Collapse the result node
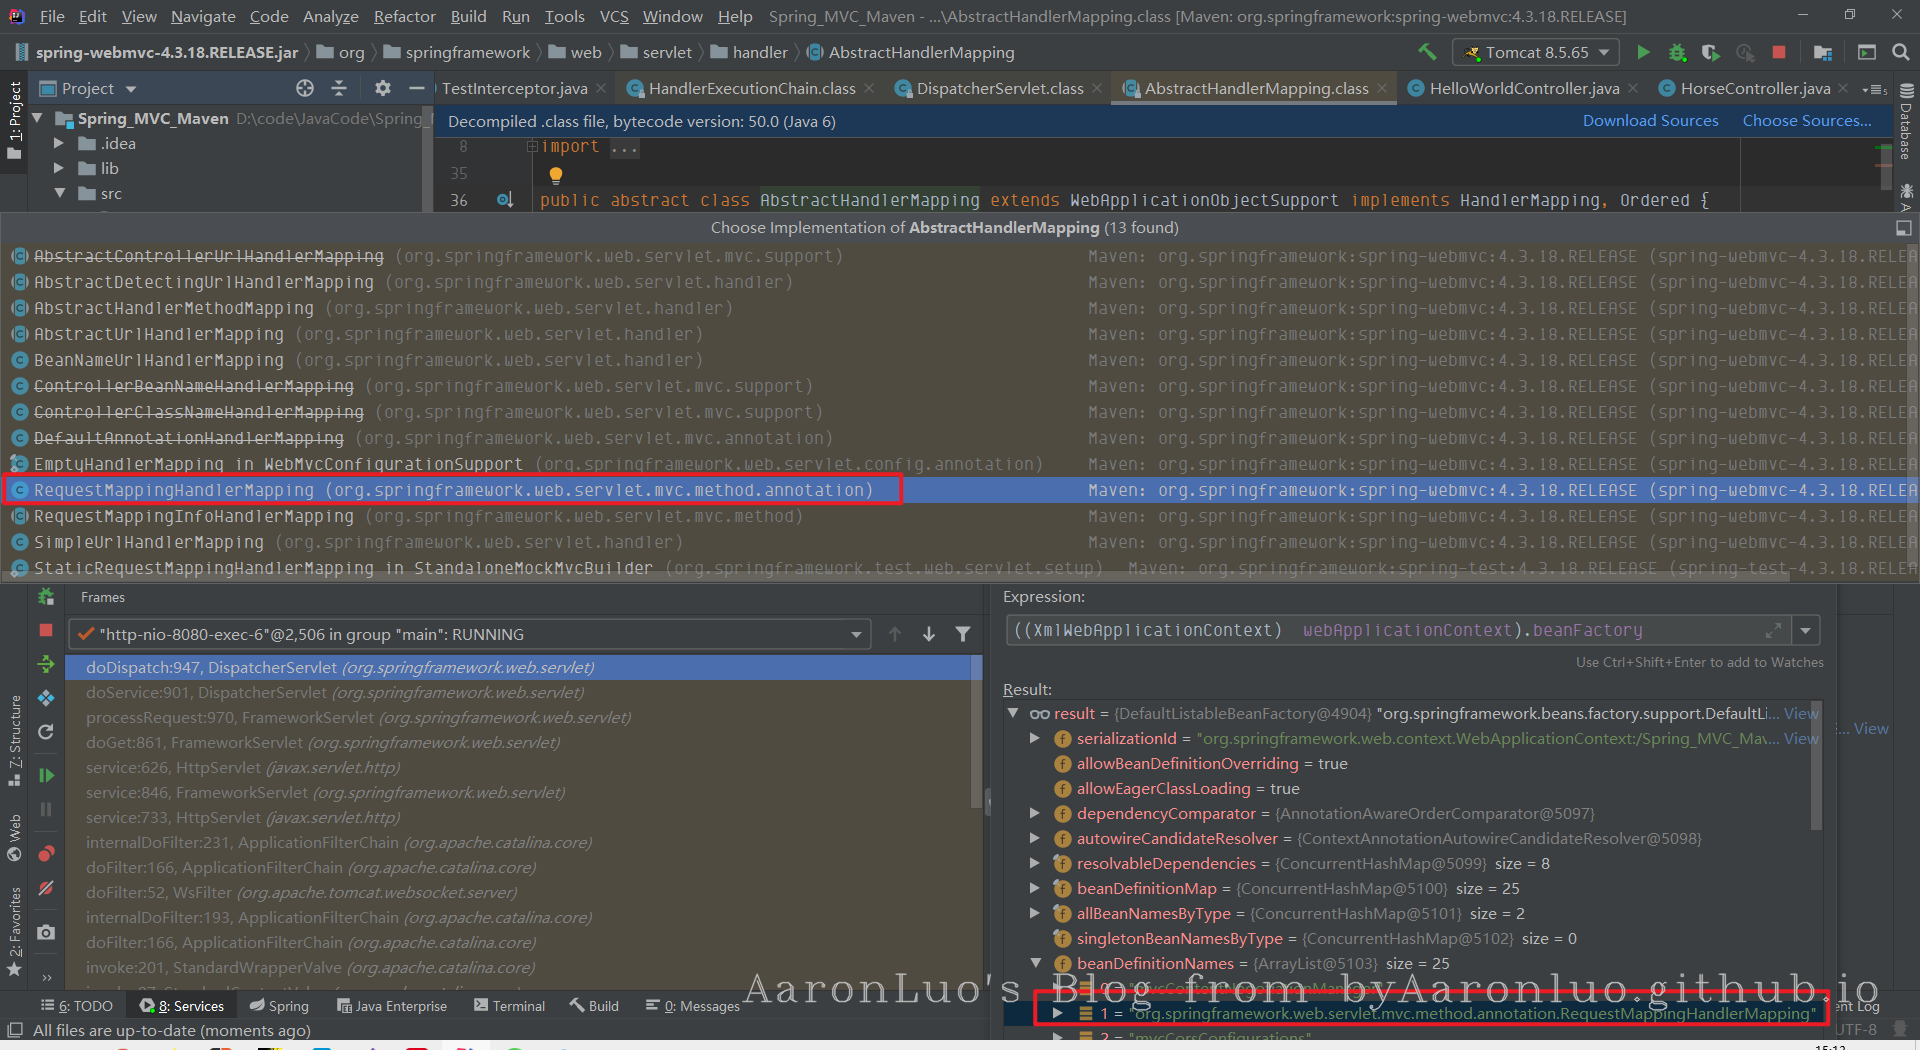This screenshot has width=1920, height=1050. click(x=1013, y=713)
